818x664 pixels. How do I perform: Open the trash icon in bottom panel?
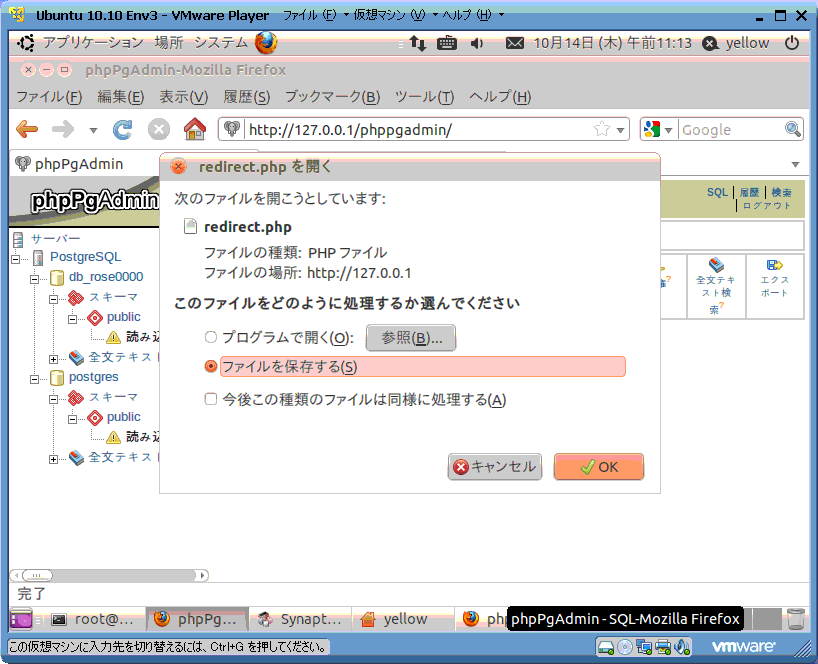[x=796, y=619]
